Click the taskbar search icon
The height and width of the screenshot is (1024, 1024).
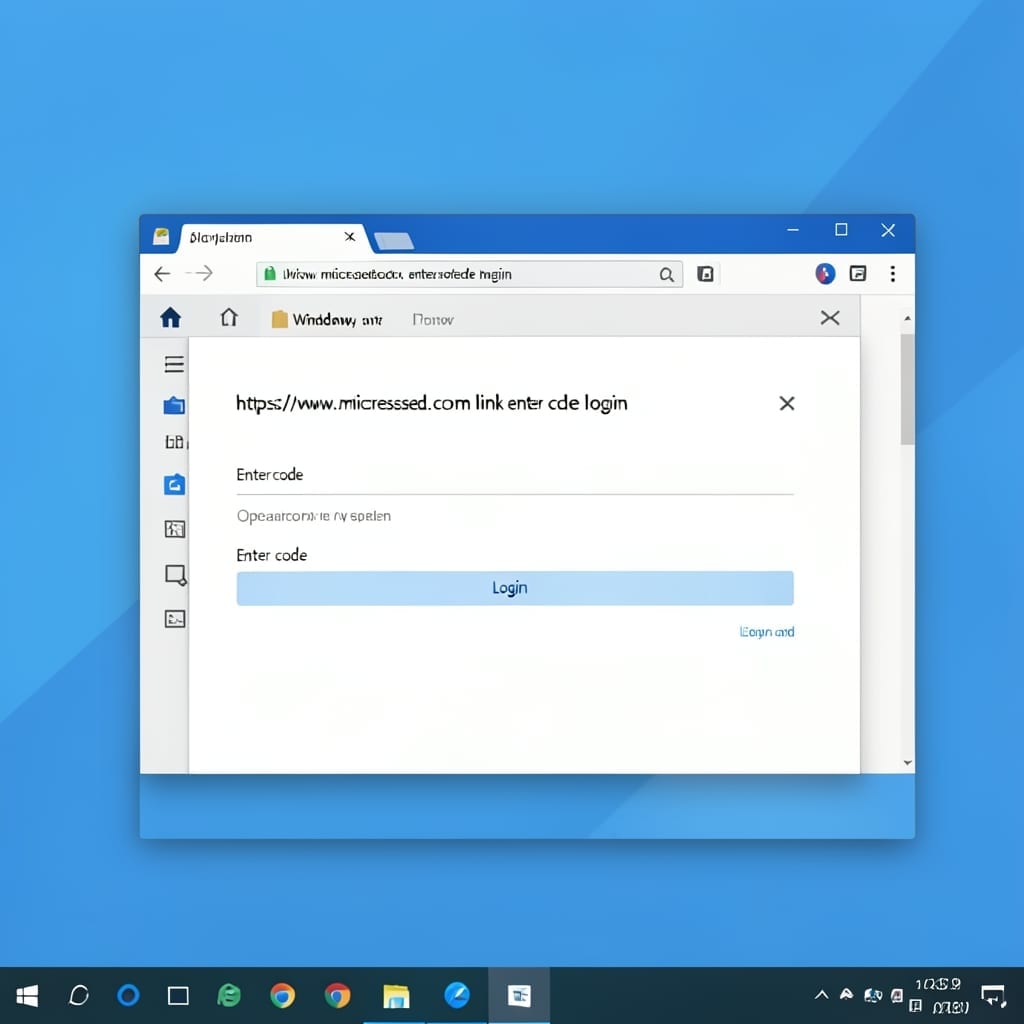click(78, 995)
